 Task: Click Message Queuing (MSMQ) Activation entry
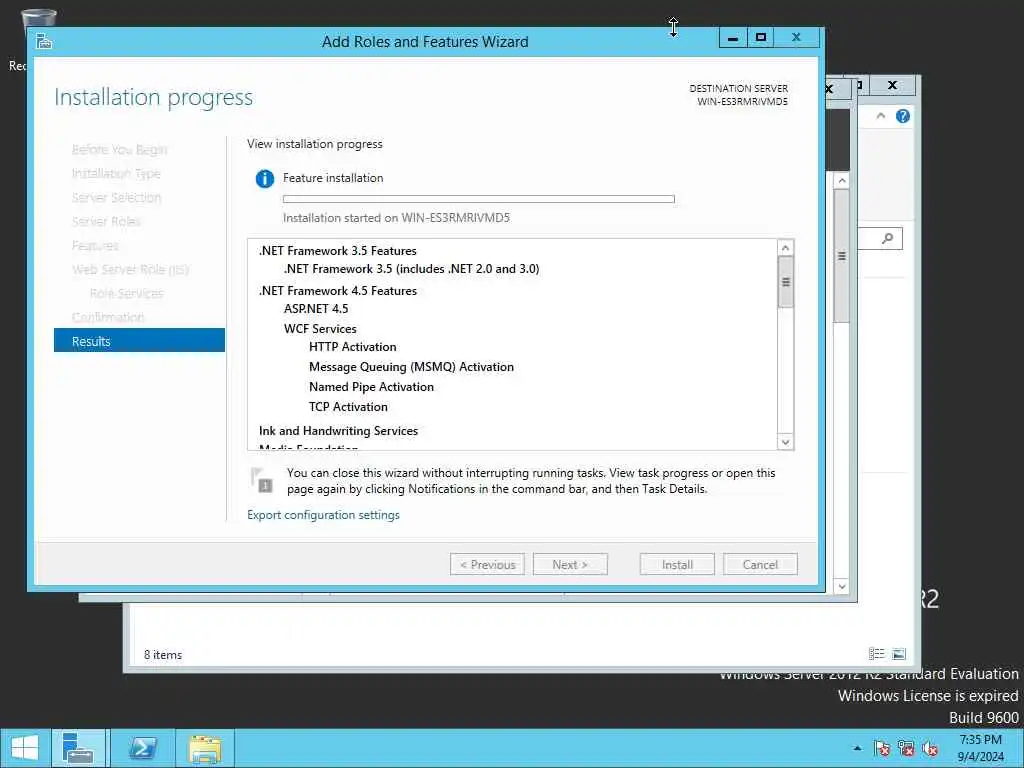(411, 367)
